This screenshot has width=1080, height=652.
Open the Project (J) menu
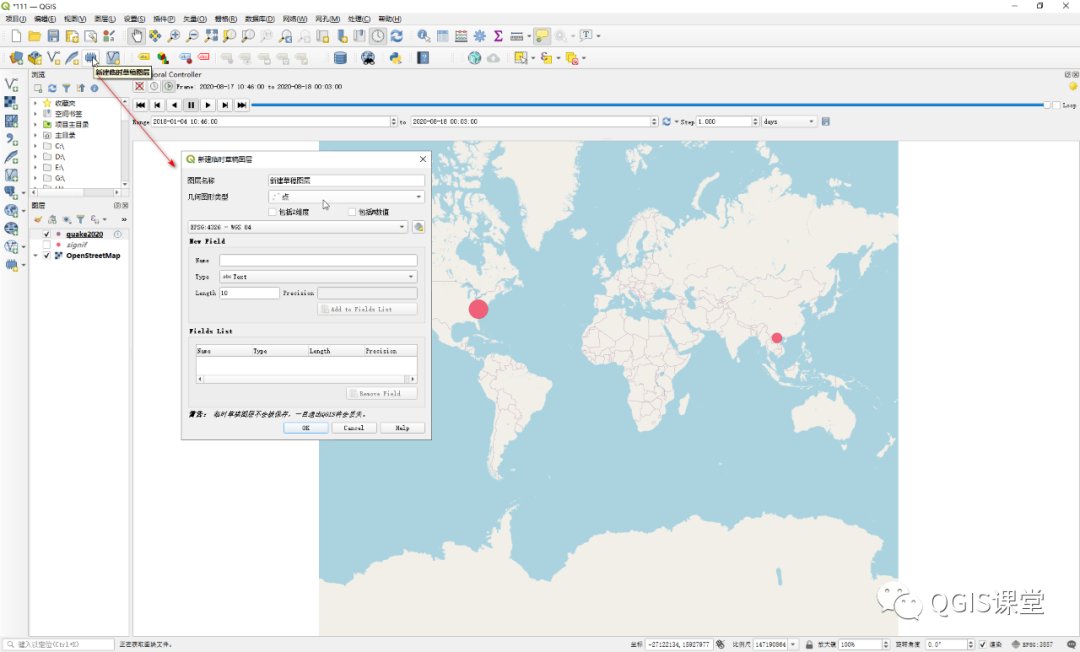tap(16, 19)
